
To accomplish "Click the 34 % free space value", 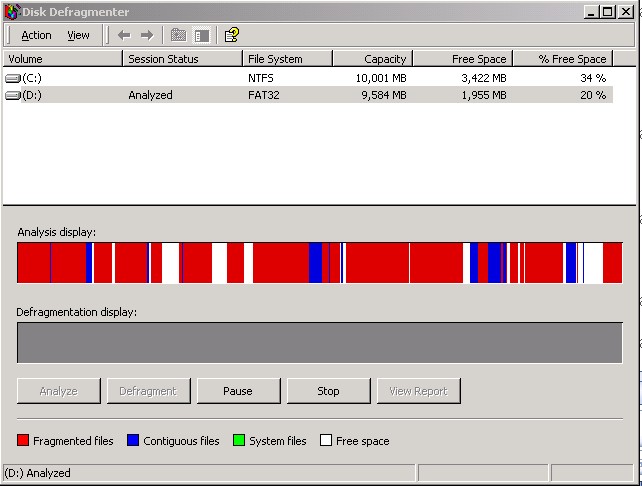I will click(593, 78).
